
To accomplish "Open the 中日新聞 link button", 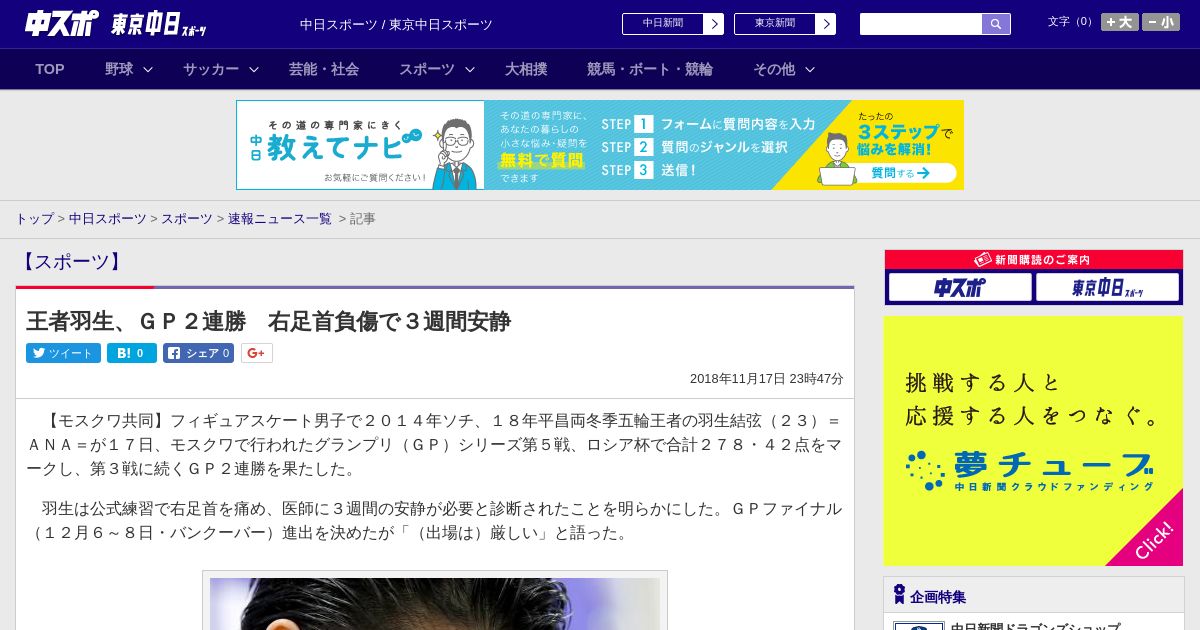I will pos(663,24).
